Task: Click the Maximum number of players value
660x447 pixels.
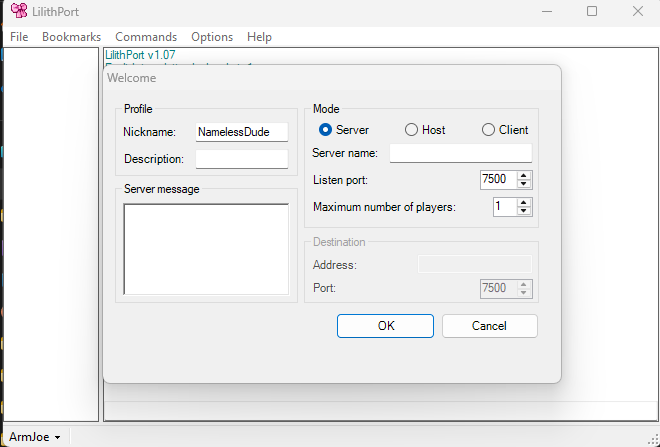Action: point(505,207)
